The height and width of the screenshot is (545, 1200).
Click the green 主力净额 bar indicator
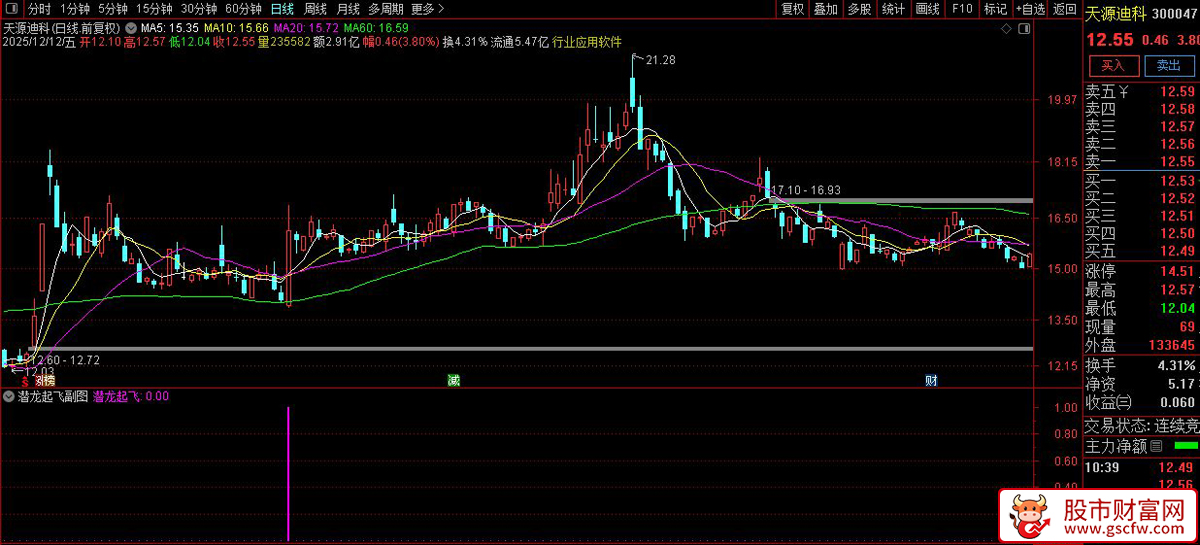(x=1185, y=445)
